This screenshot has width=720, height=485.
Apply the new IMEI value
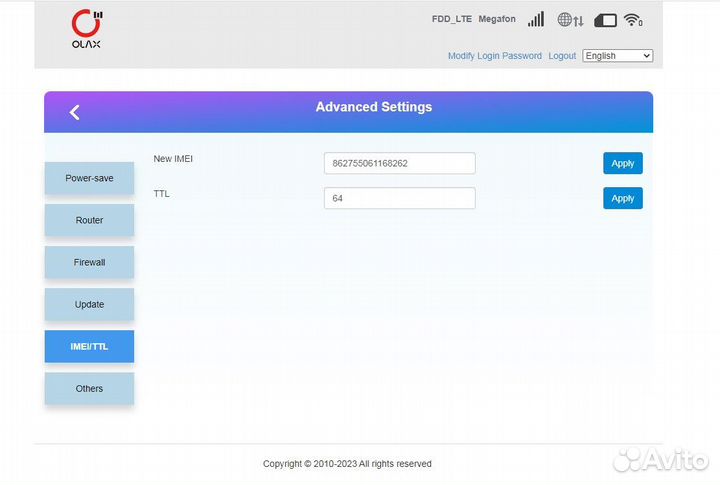point(622,163)
